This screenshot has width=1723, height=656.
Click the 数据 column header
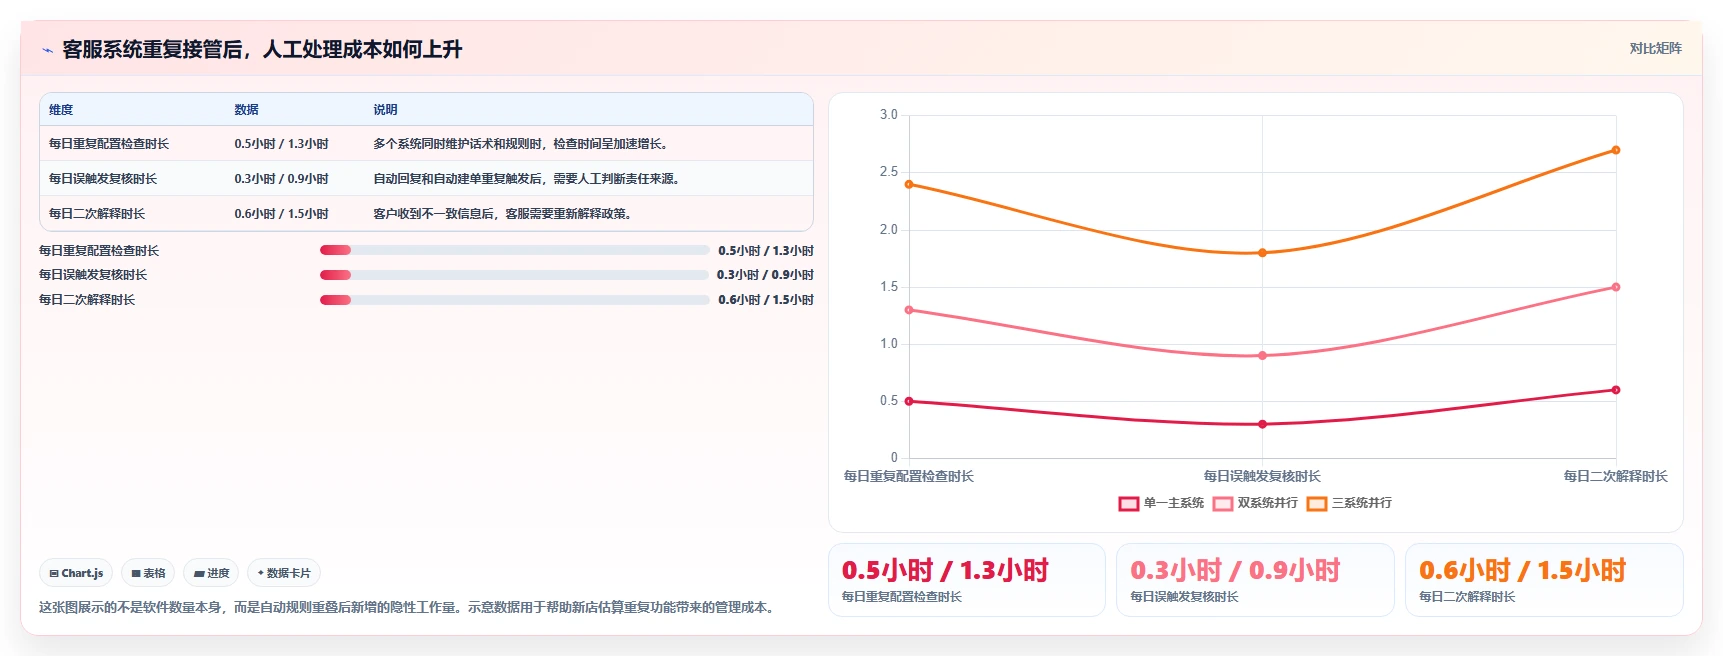point(246,110)
